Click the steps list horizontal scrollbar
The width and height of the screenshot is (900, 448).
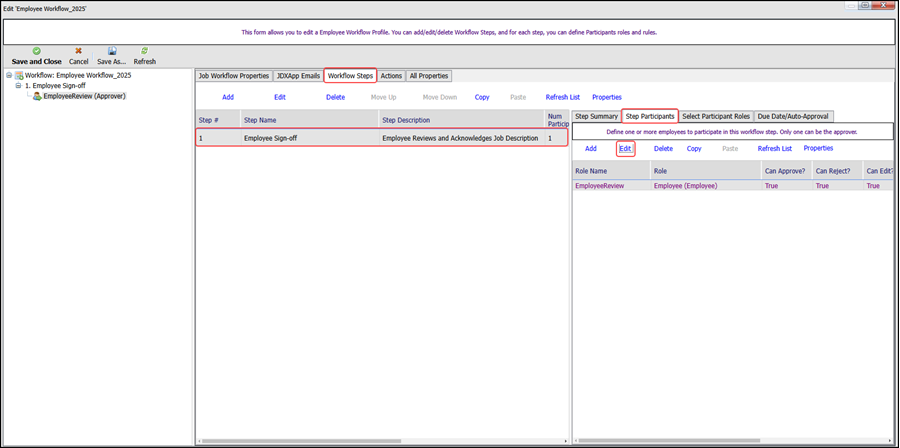[380, 441]
